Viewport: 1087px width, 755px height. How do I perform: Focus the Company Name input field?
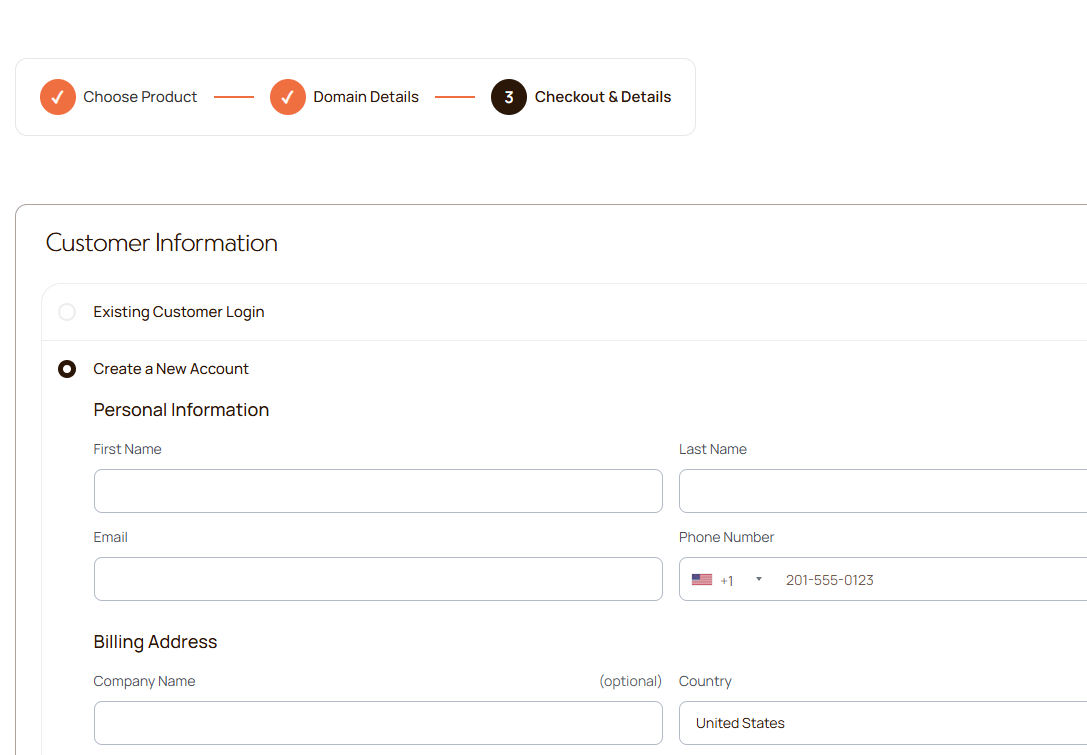coord(379,723)
